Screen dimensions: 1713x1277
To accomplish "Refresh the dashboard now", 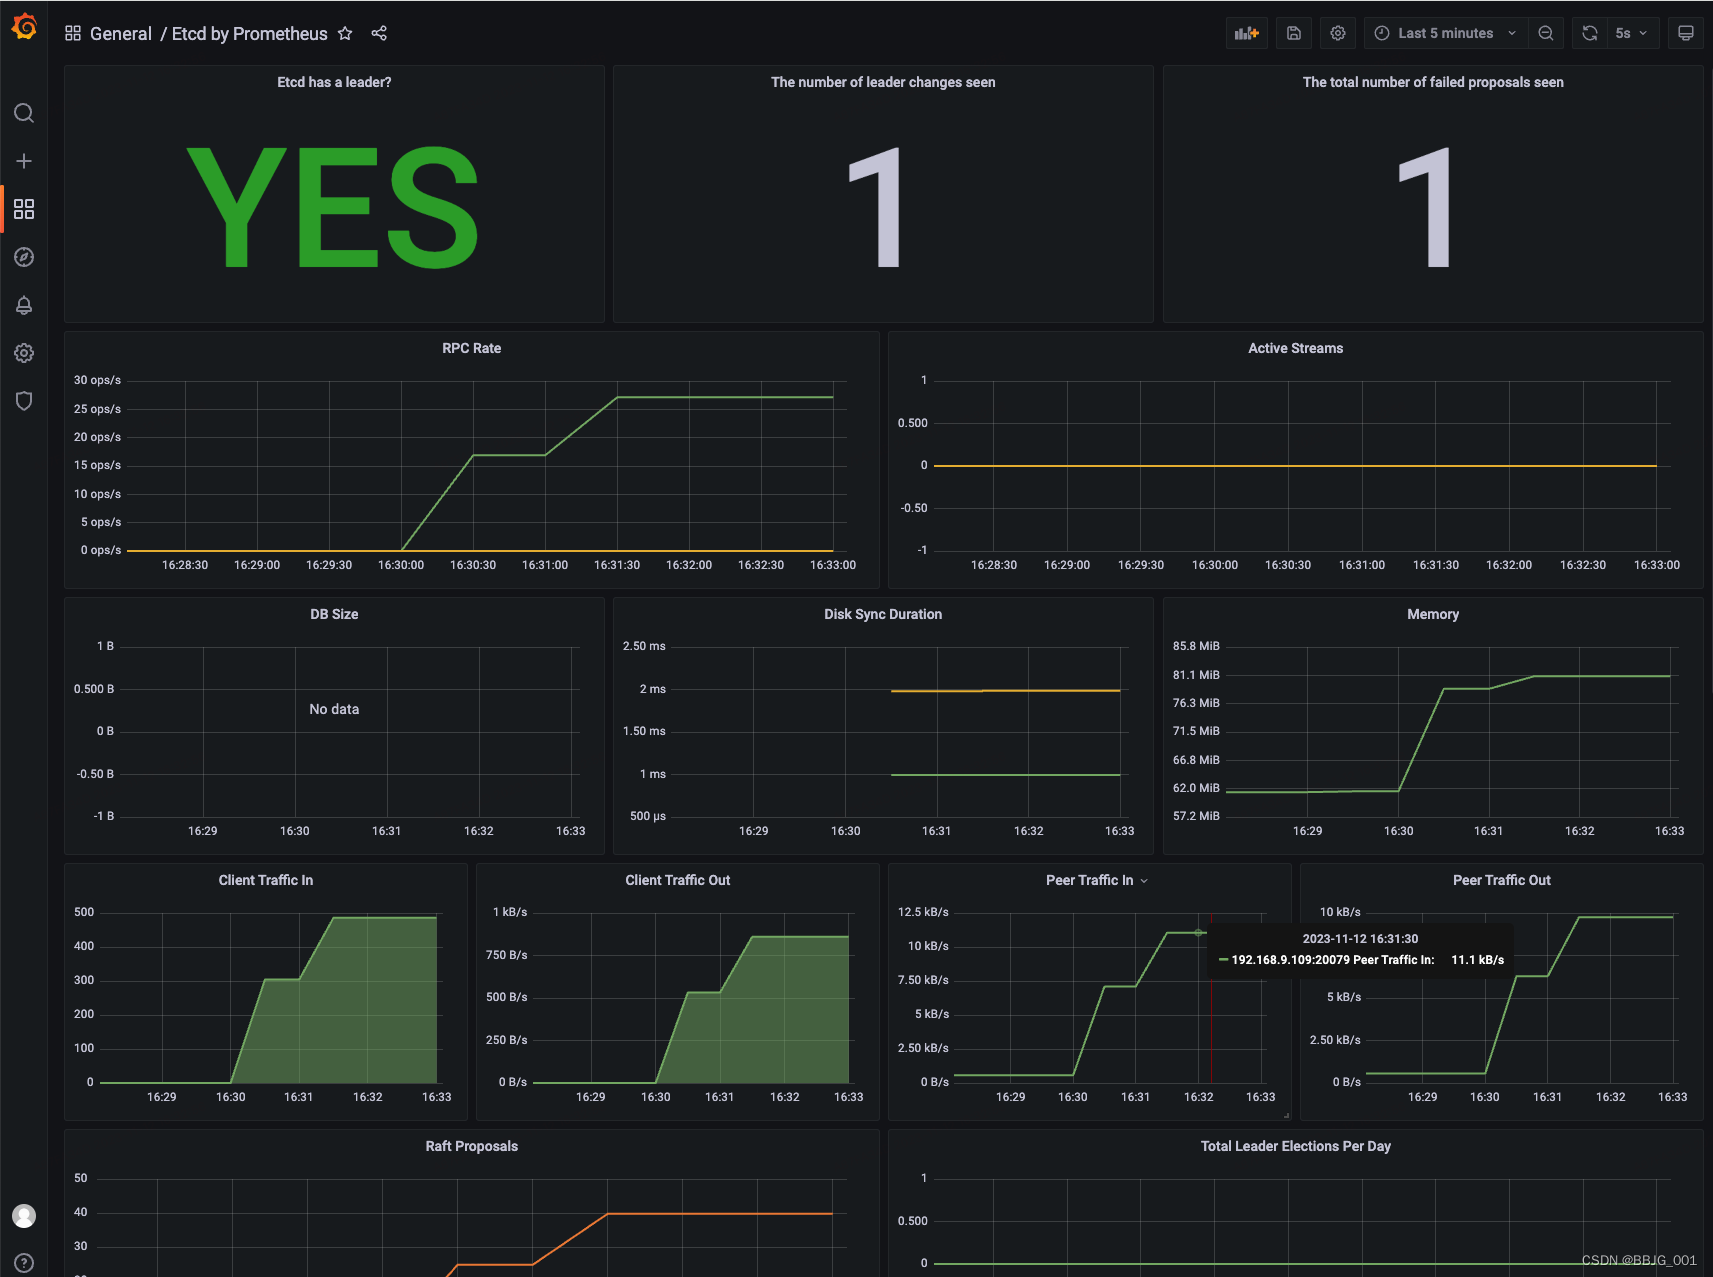I will coord(1590,33).
